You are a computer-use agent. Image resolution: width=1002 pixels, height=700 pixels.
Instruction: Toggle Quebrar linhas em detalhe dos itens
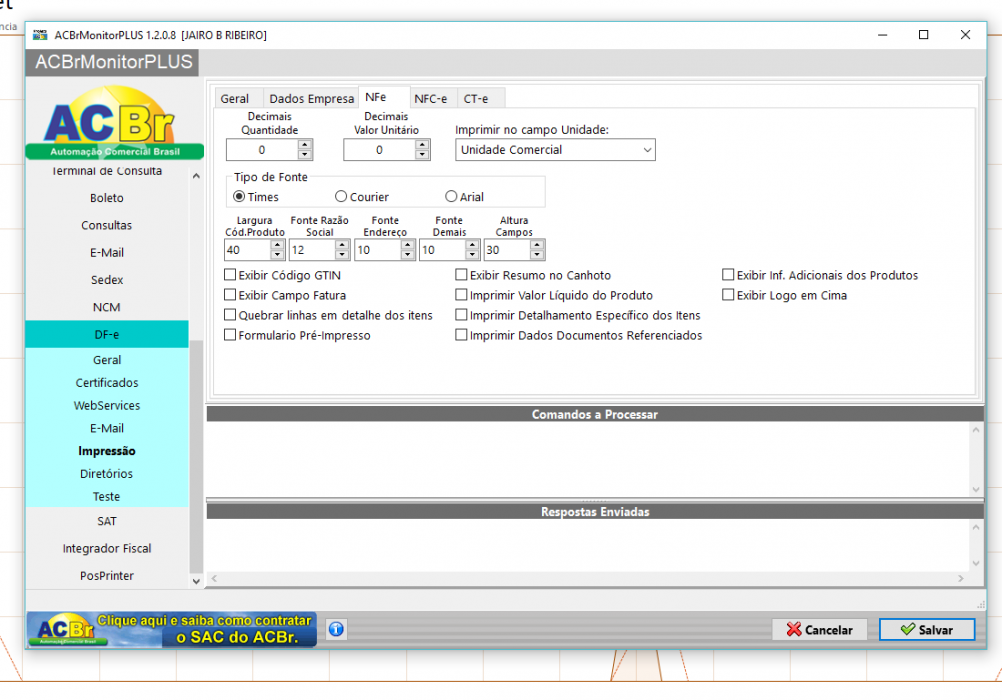[x=230, y=315]
